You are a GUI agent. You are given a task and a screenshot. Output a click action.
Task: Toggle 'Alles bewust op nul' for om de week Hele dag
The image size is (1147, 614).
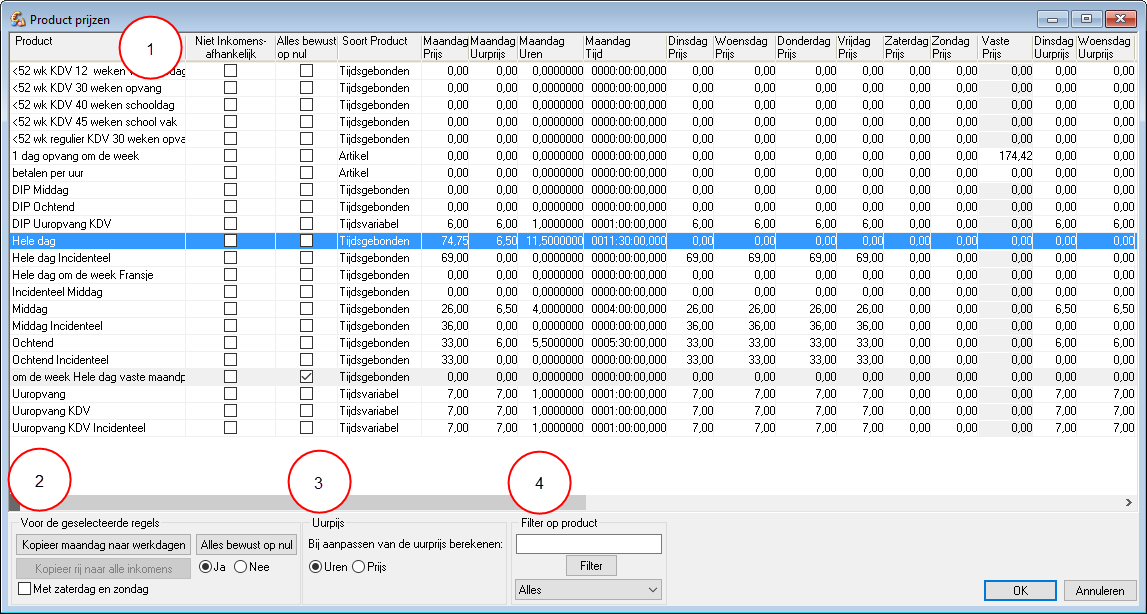point(307,376)
